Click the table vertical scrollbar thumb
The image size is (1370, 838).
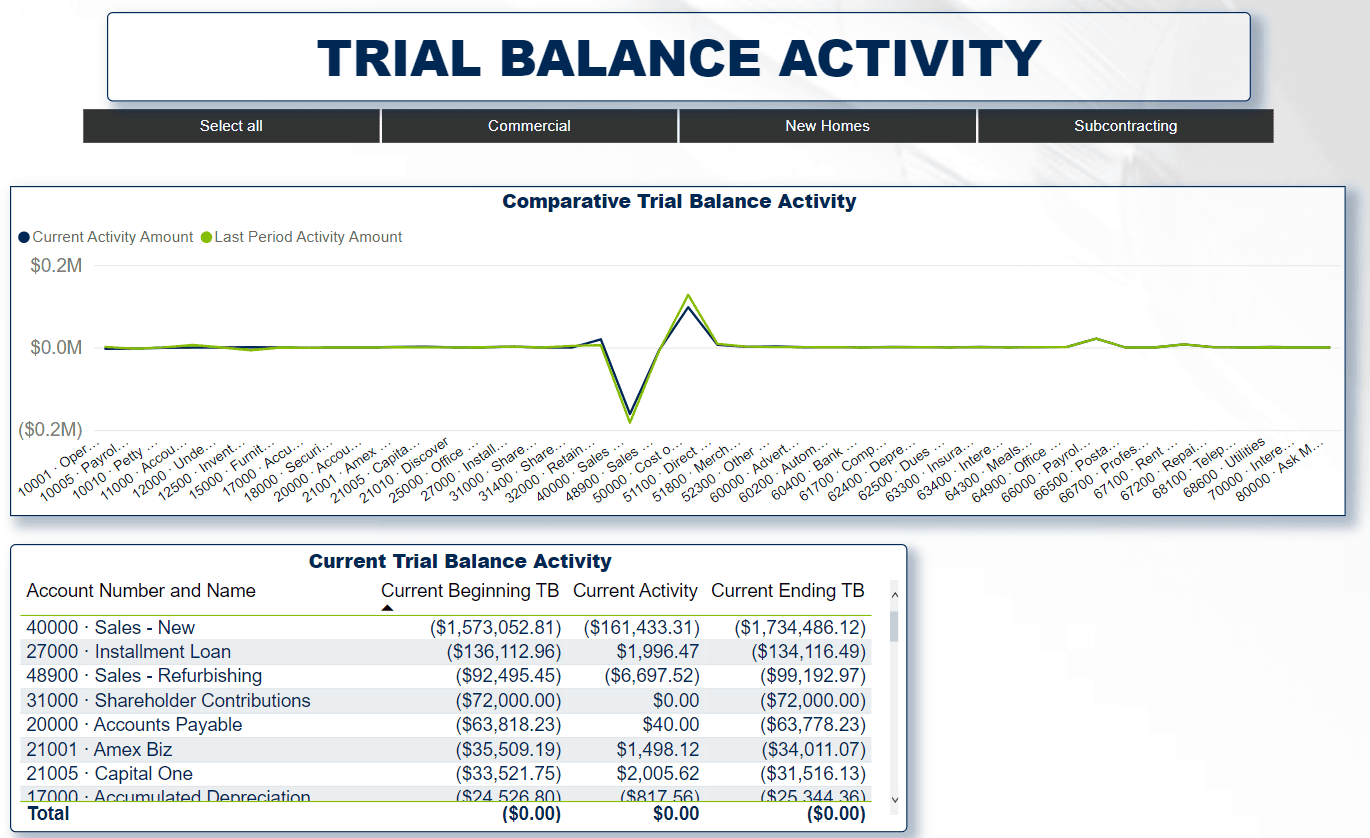(894, 627)
